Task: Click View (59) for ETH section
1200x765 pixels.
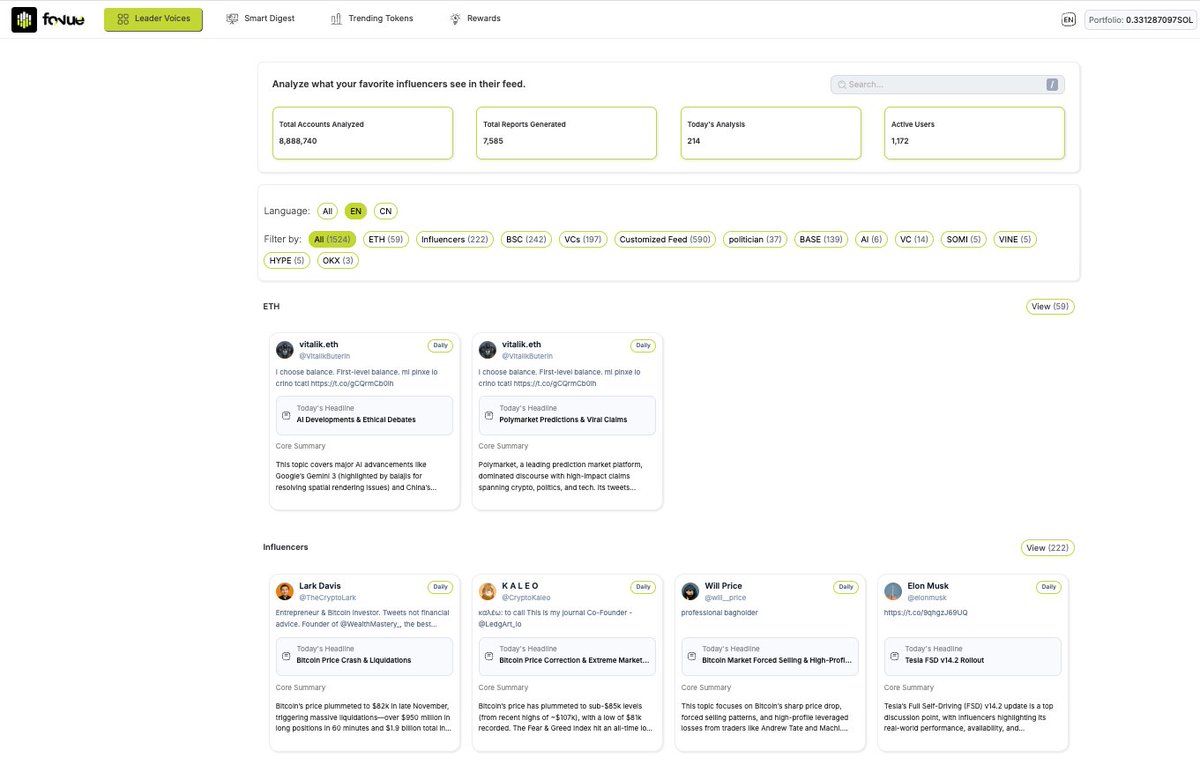Action: pyautogui.click(x=1050, y=307)
